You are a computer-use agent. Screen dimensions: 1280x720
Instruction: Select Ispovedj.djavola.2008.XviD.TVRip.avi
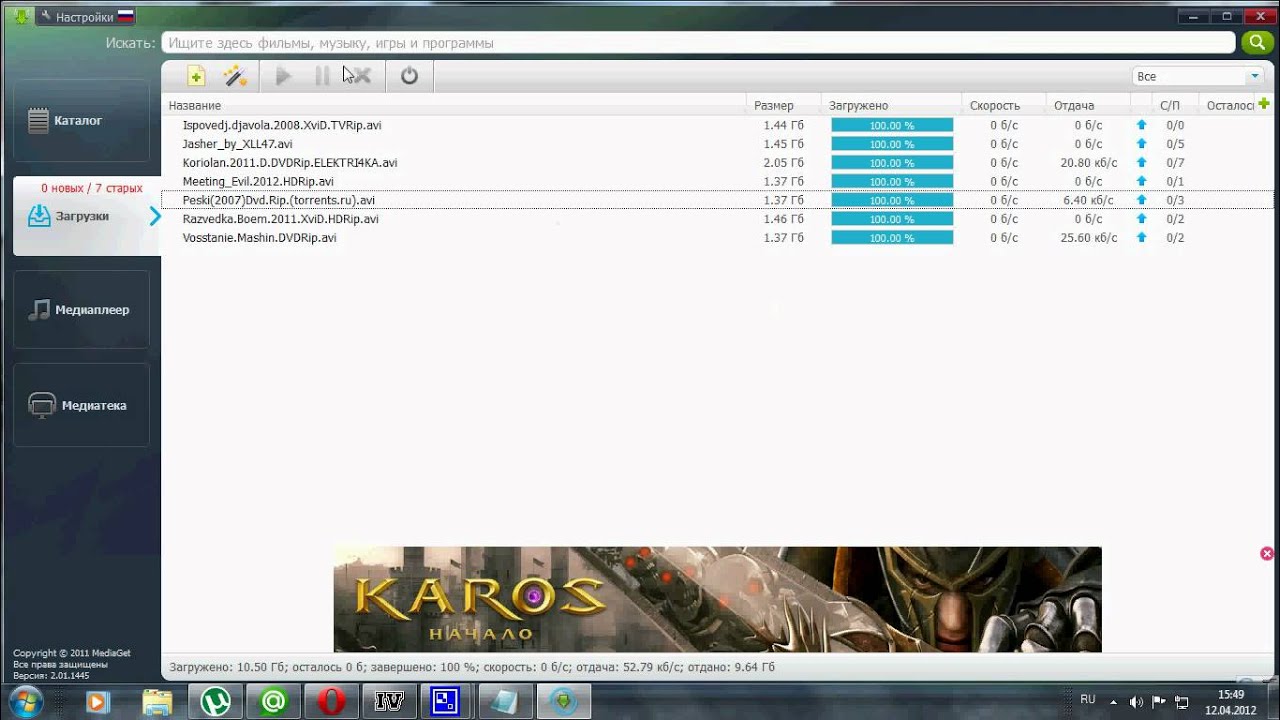(x=282, y=125)
